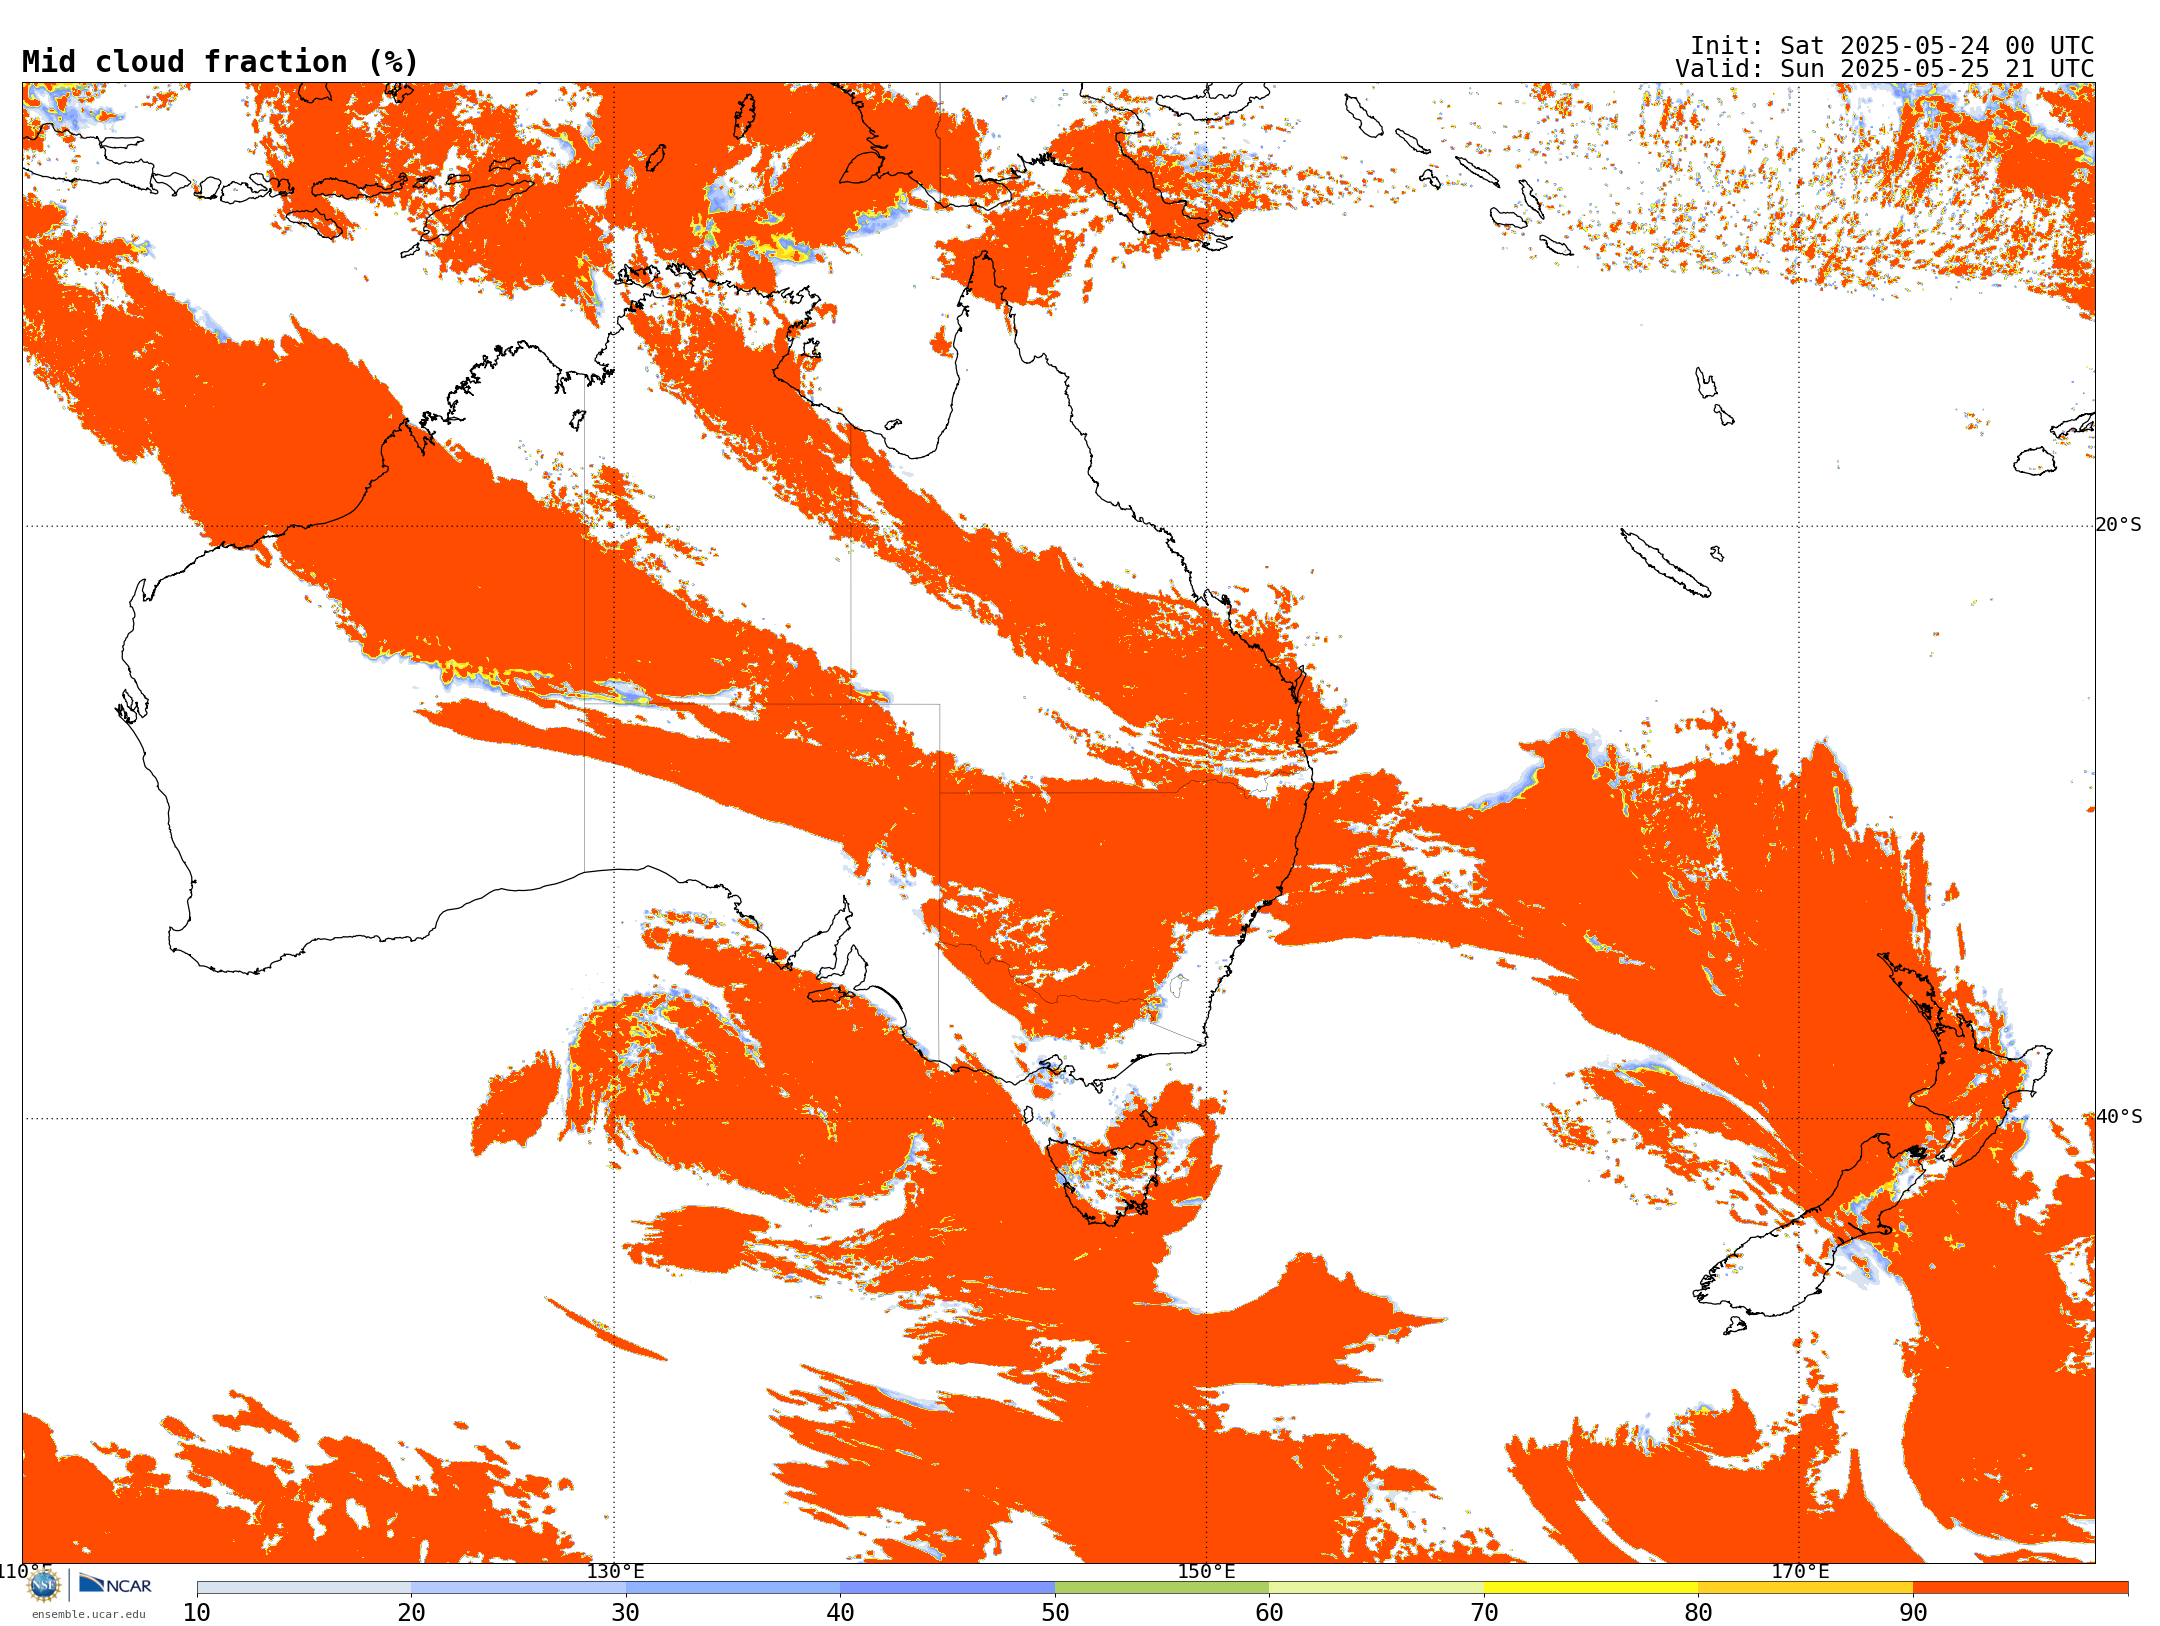Click the colorbar tick label 90
Image resolution: width=2160 pixels, height=1626 pixels.
(x=1913, y=1612)
